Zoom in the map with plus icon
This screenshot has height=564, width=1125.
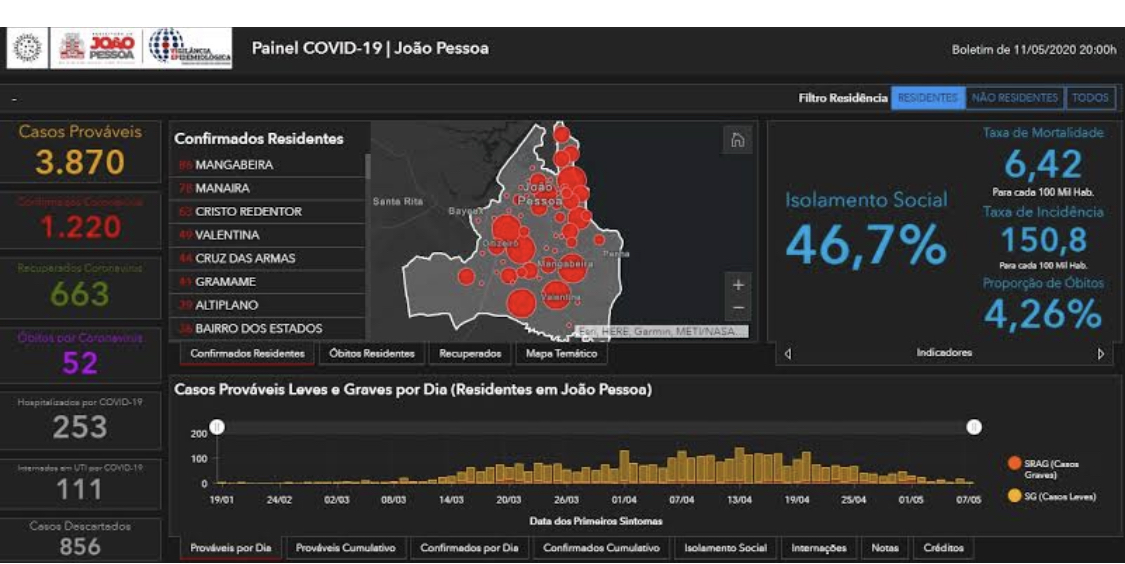738,284
